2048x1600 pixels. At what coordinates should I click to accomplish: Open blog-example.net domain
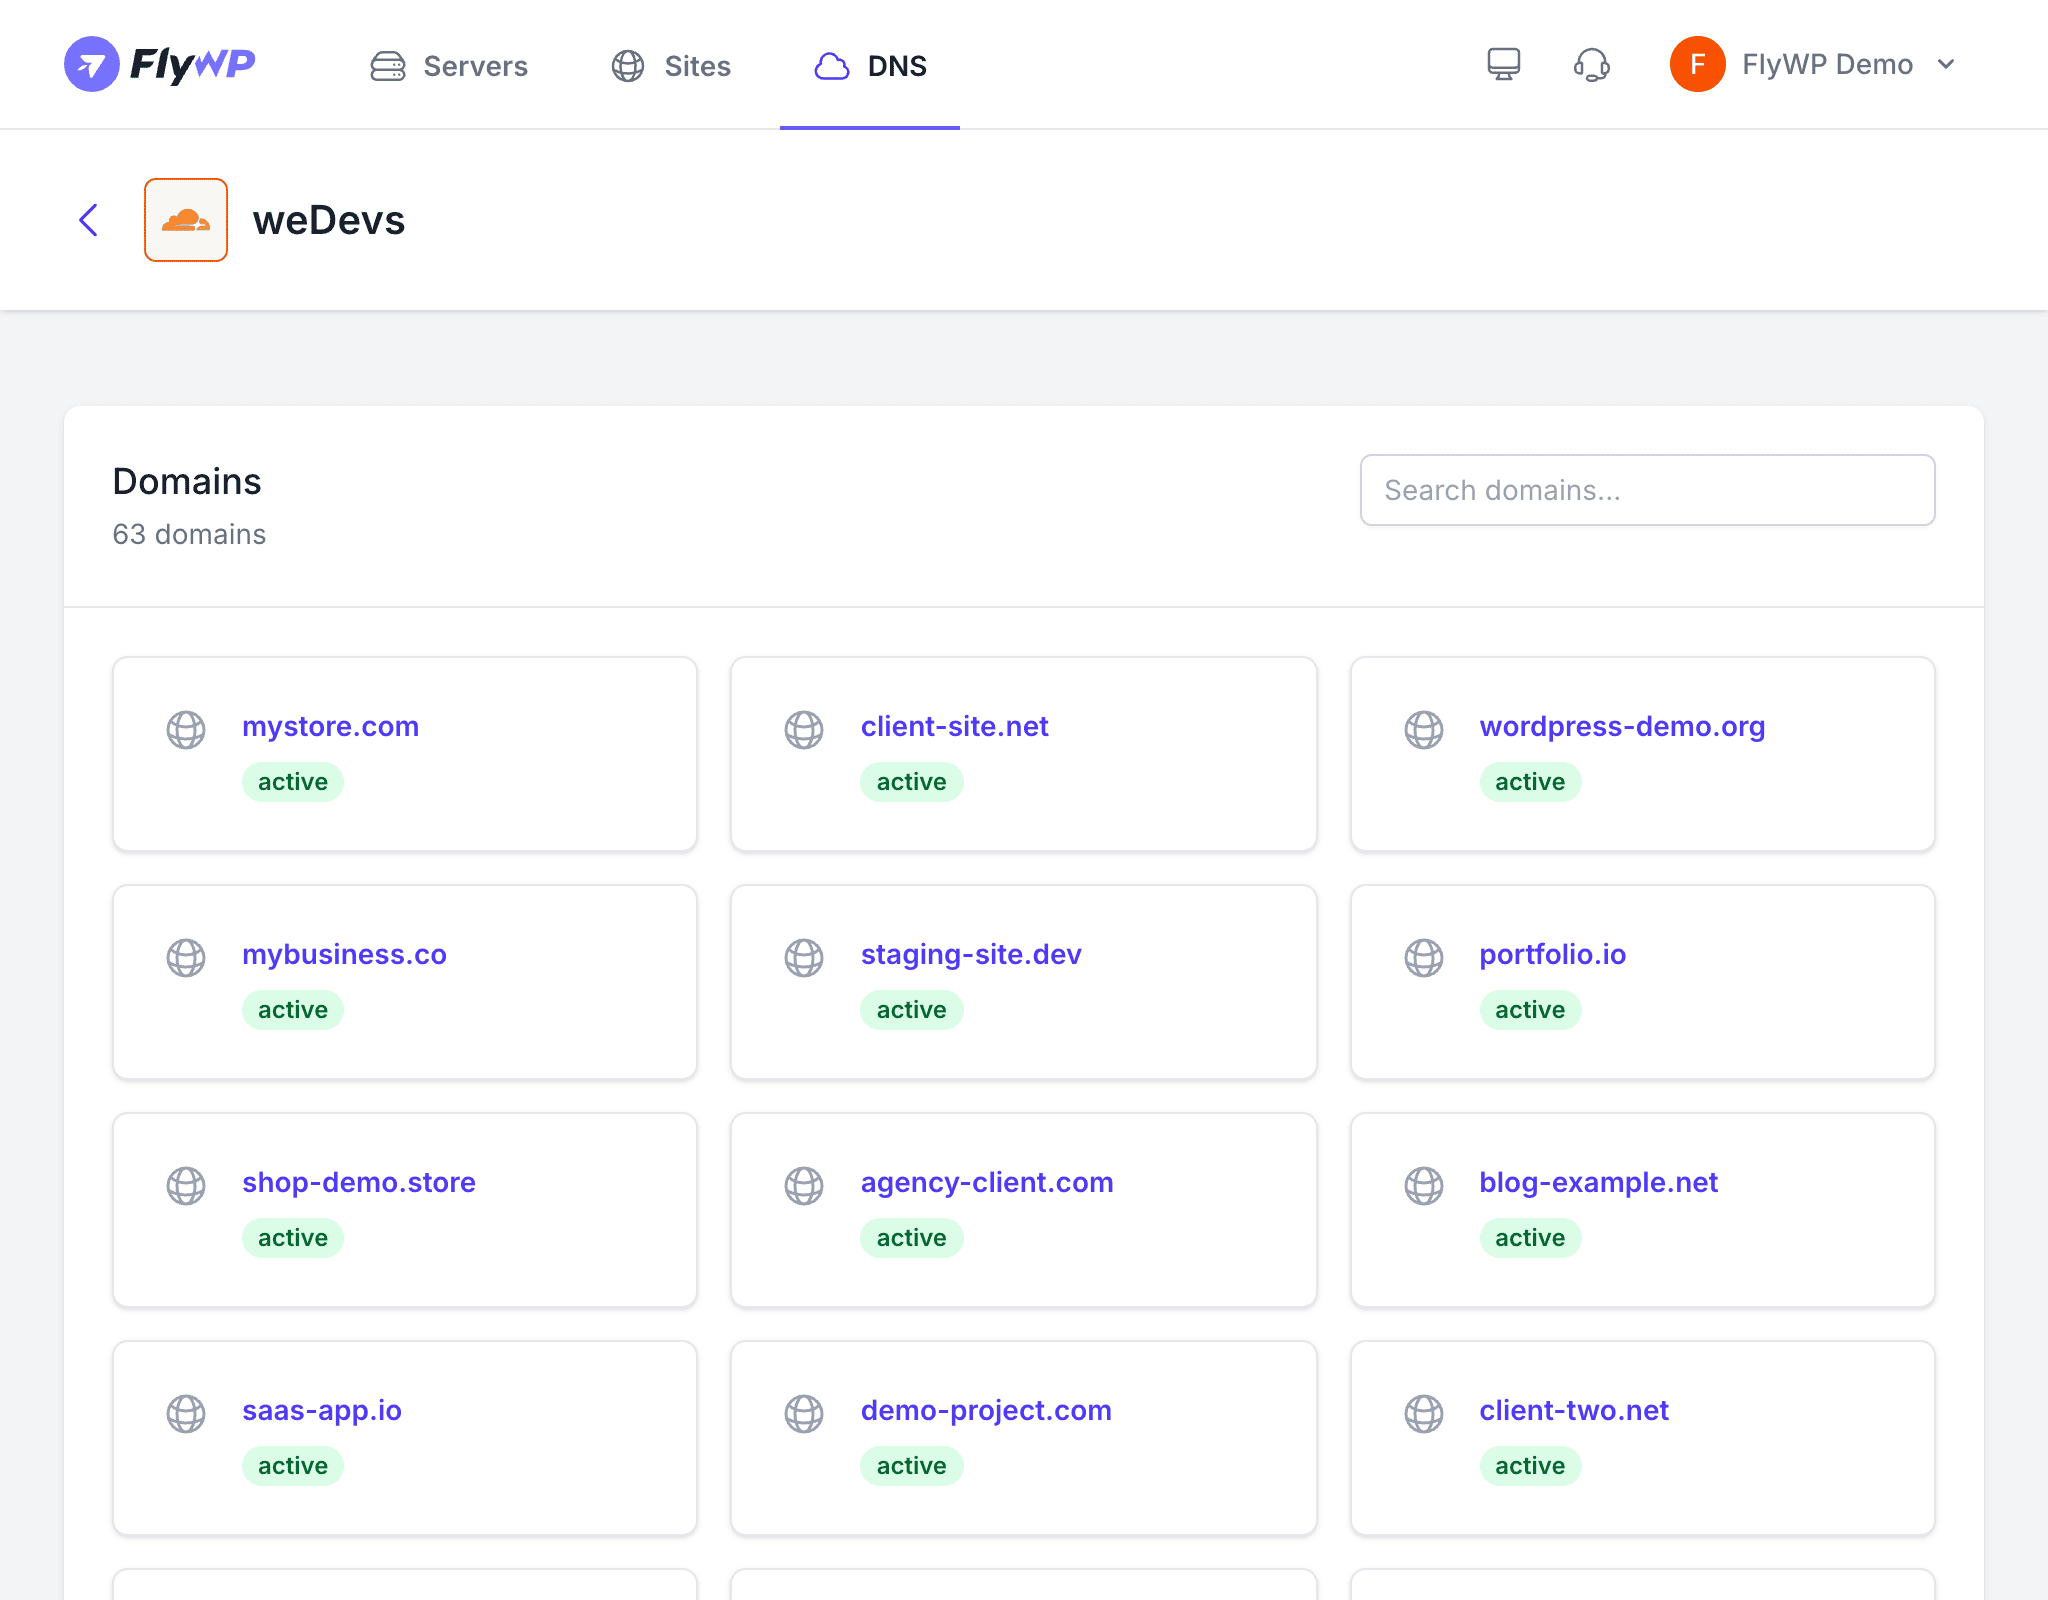[x=1598, y=1182]
